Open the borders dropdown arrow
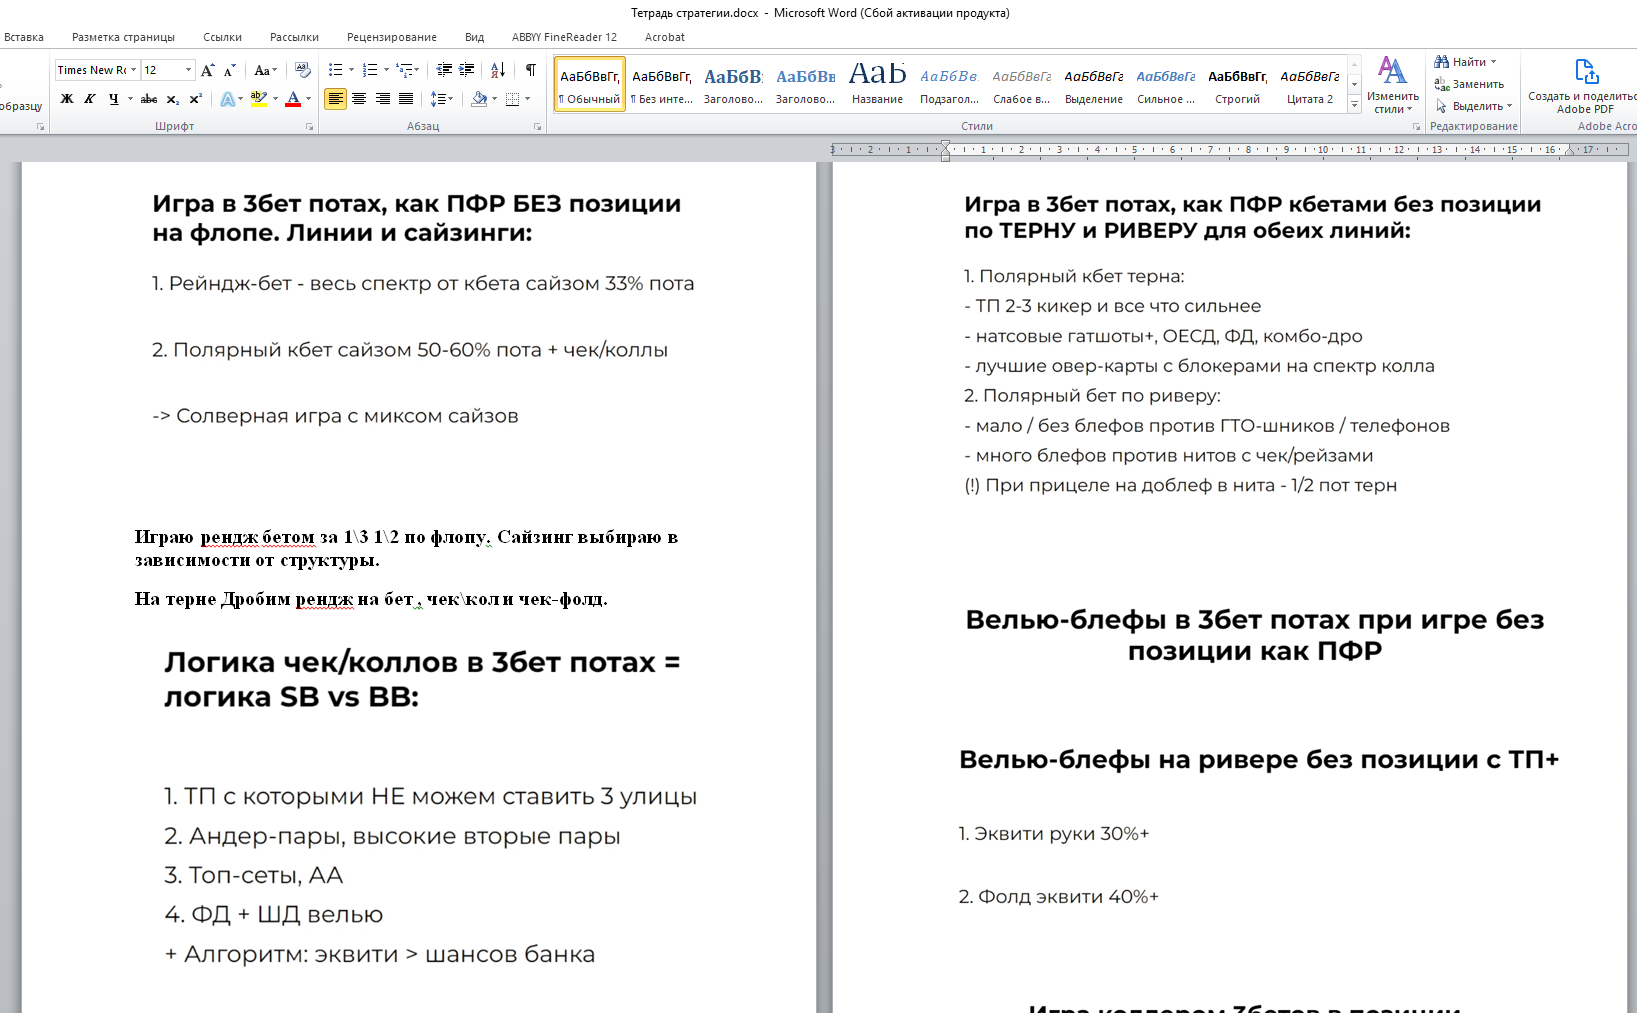This screenshot has height=1013, width=1637. [x=527, y=99]
